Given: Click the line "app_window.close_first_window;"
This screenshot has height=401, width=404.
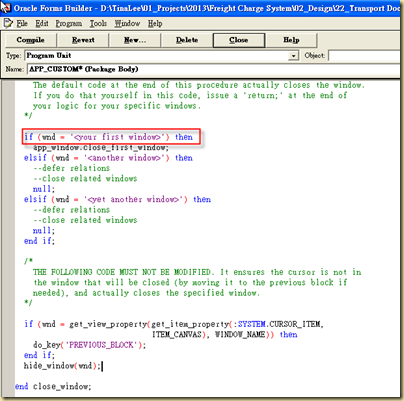Looking at the screenshot, I should pos(101,147).
